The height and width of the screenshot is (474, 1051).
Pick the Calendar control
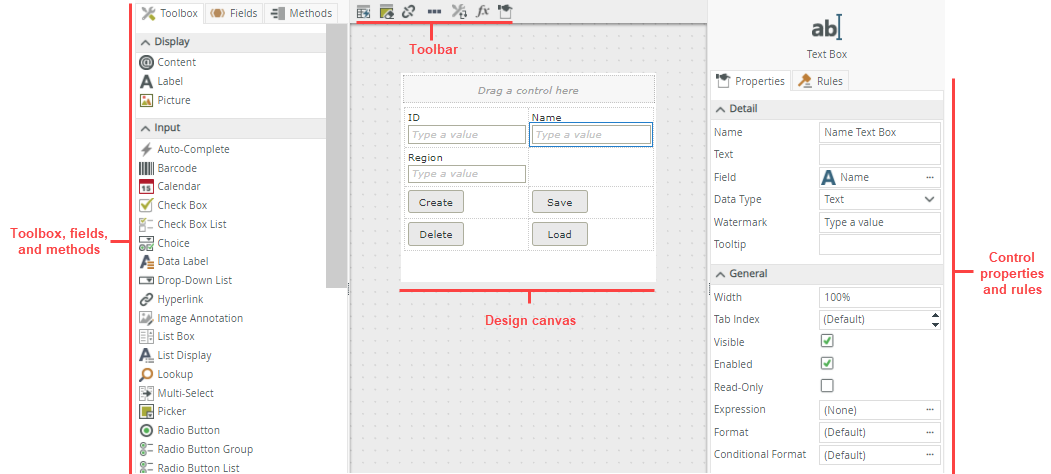point(170,186)
